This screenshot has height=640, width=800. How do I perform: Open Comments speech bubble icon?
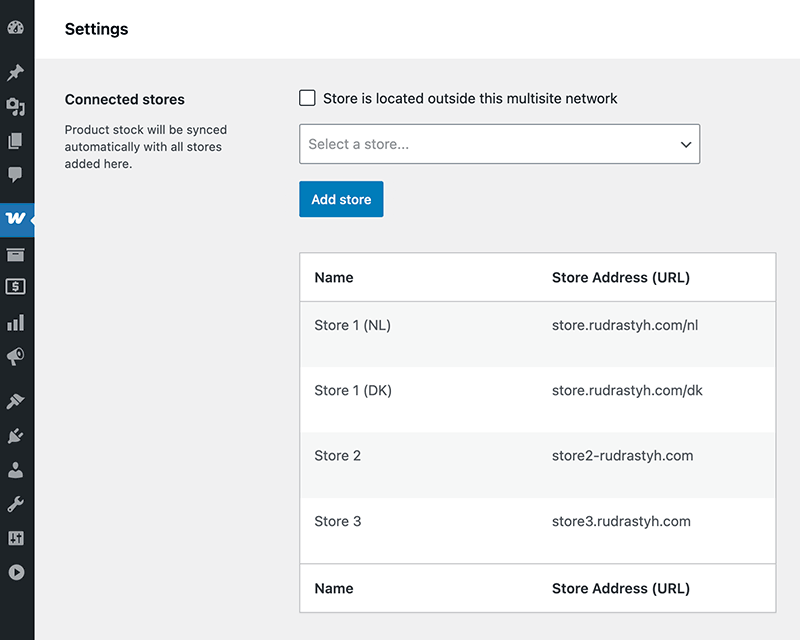click(x=15, y=175)
